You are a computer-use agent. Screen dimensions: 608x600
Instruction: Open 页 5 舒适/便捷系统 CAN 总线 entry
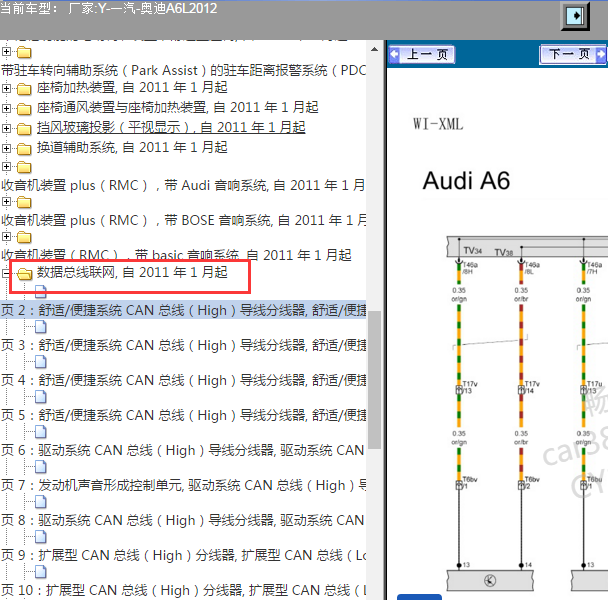pos(183,415)
